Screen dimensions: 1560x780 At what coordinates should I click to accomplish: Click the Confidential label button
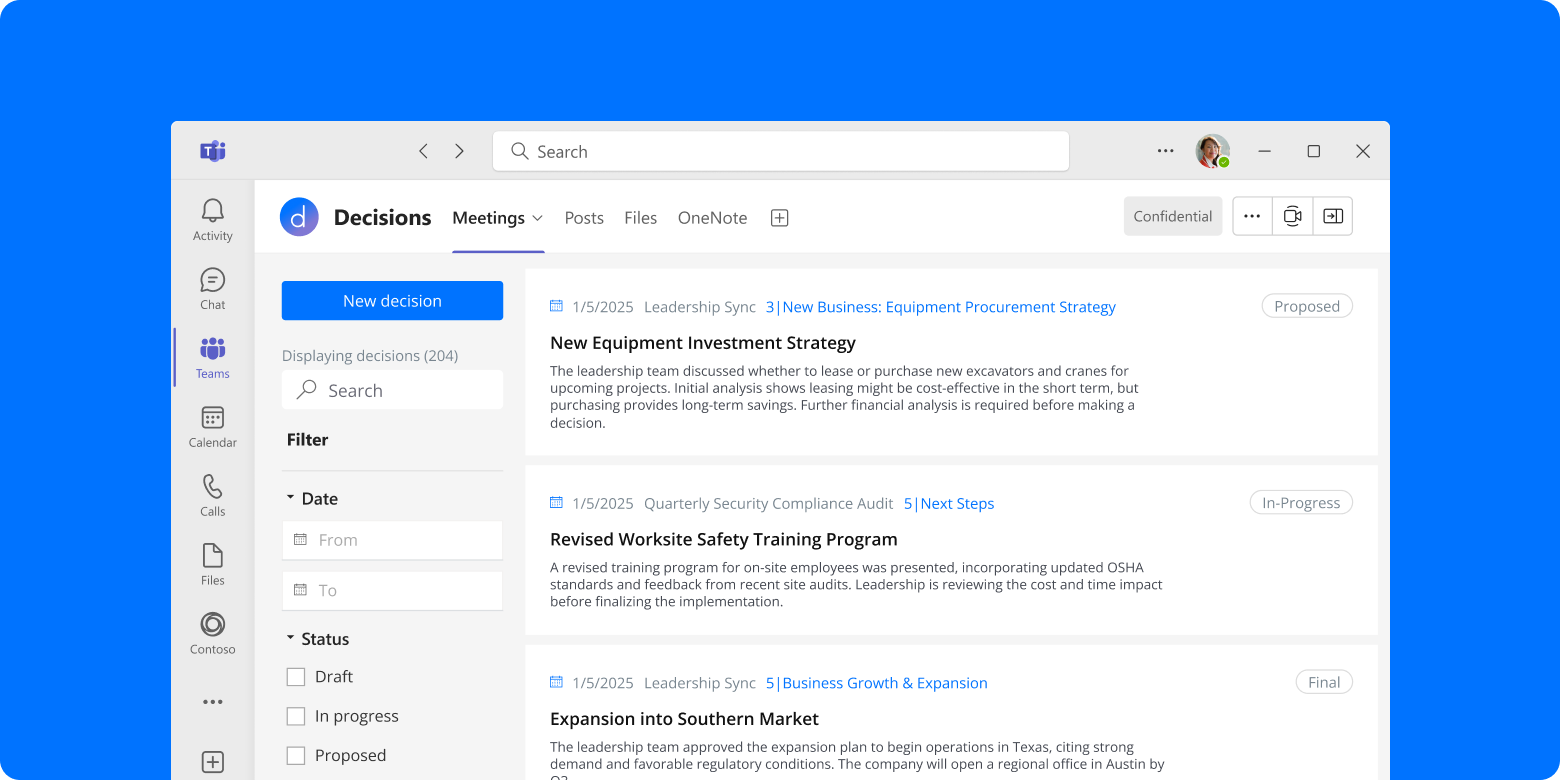(x=1173, y=216)
